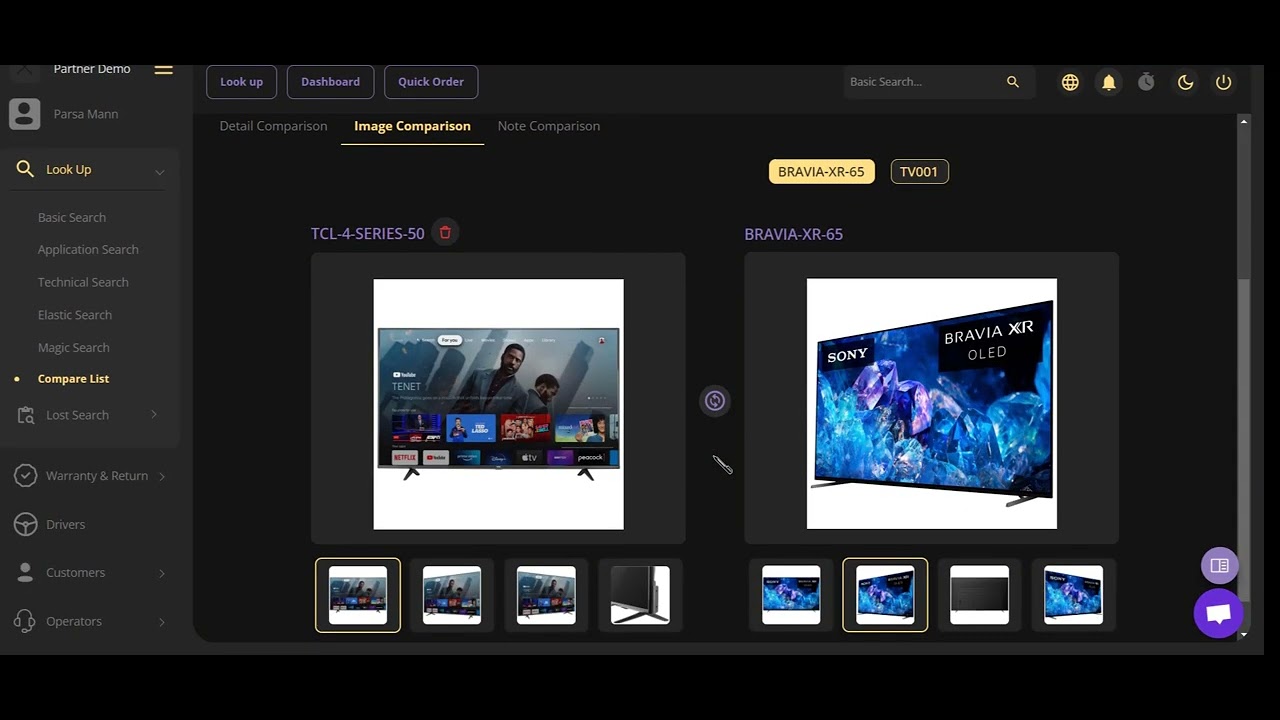Select third TCL thumbnail image
This screenshot has width=1280, height=720.
coord(546,595)
